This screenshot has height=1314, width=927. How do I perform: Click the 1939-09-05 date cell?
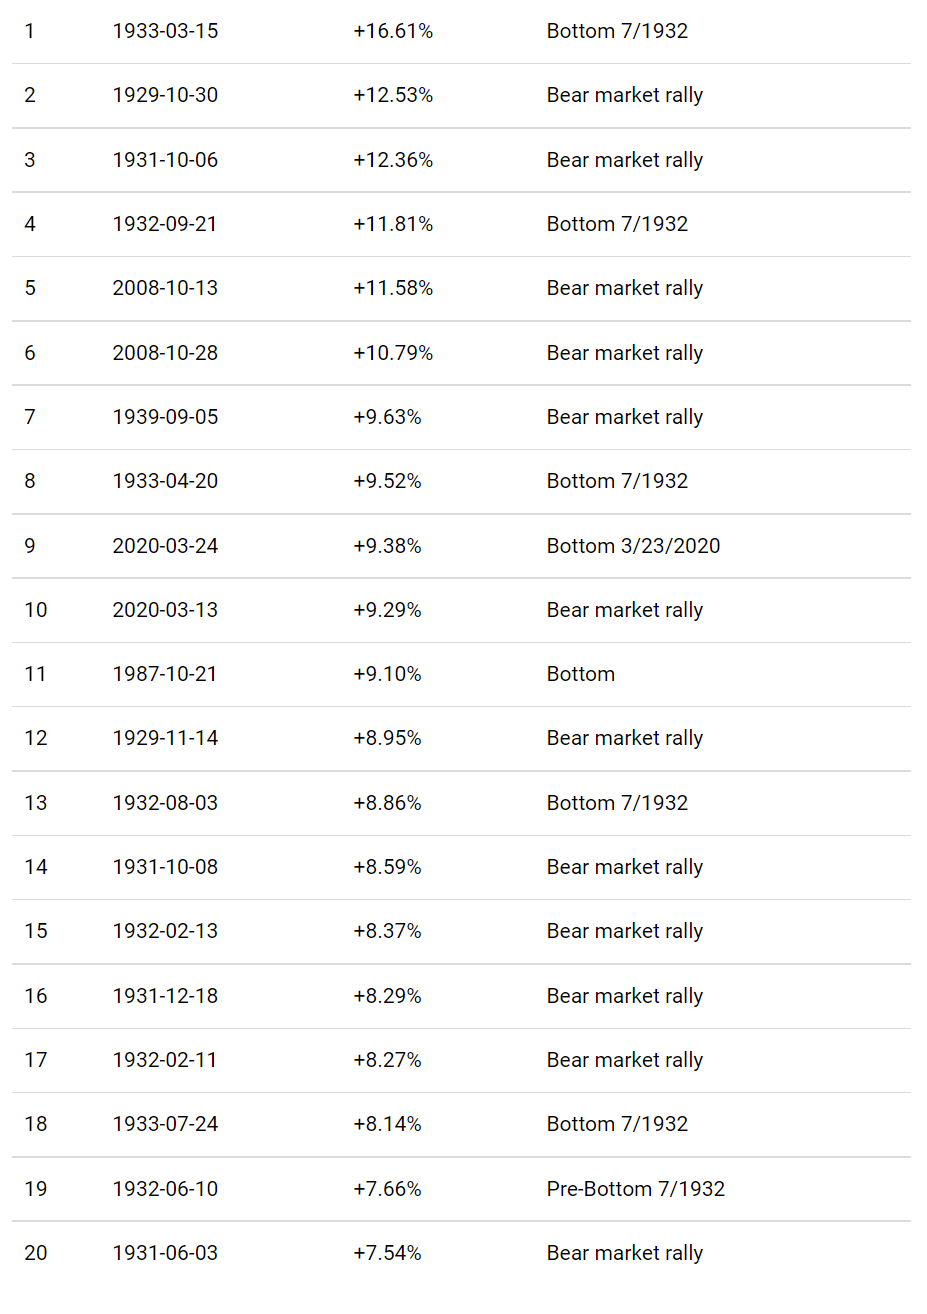pyautogui.click(x=165, y=417)
